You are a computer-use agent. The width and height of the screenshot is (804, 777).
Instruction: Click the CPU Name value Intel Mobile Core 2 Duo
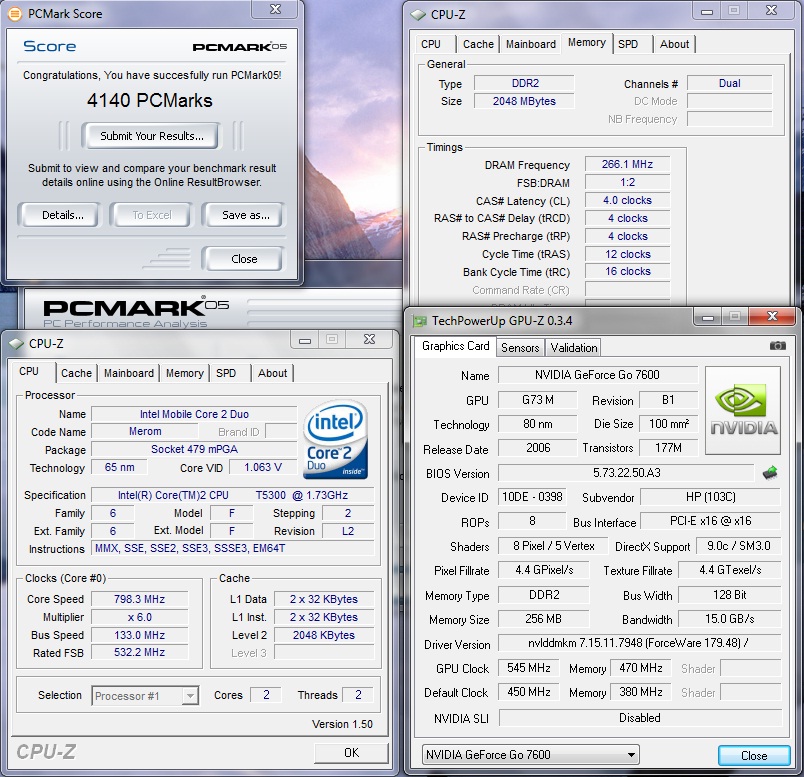pyautogui.click(x=194, y=414)
